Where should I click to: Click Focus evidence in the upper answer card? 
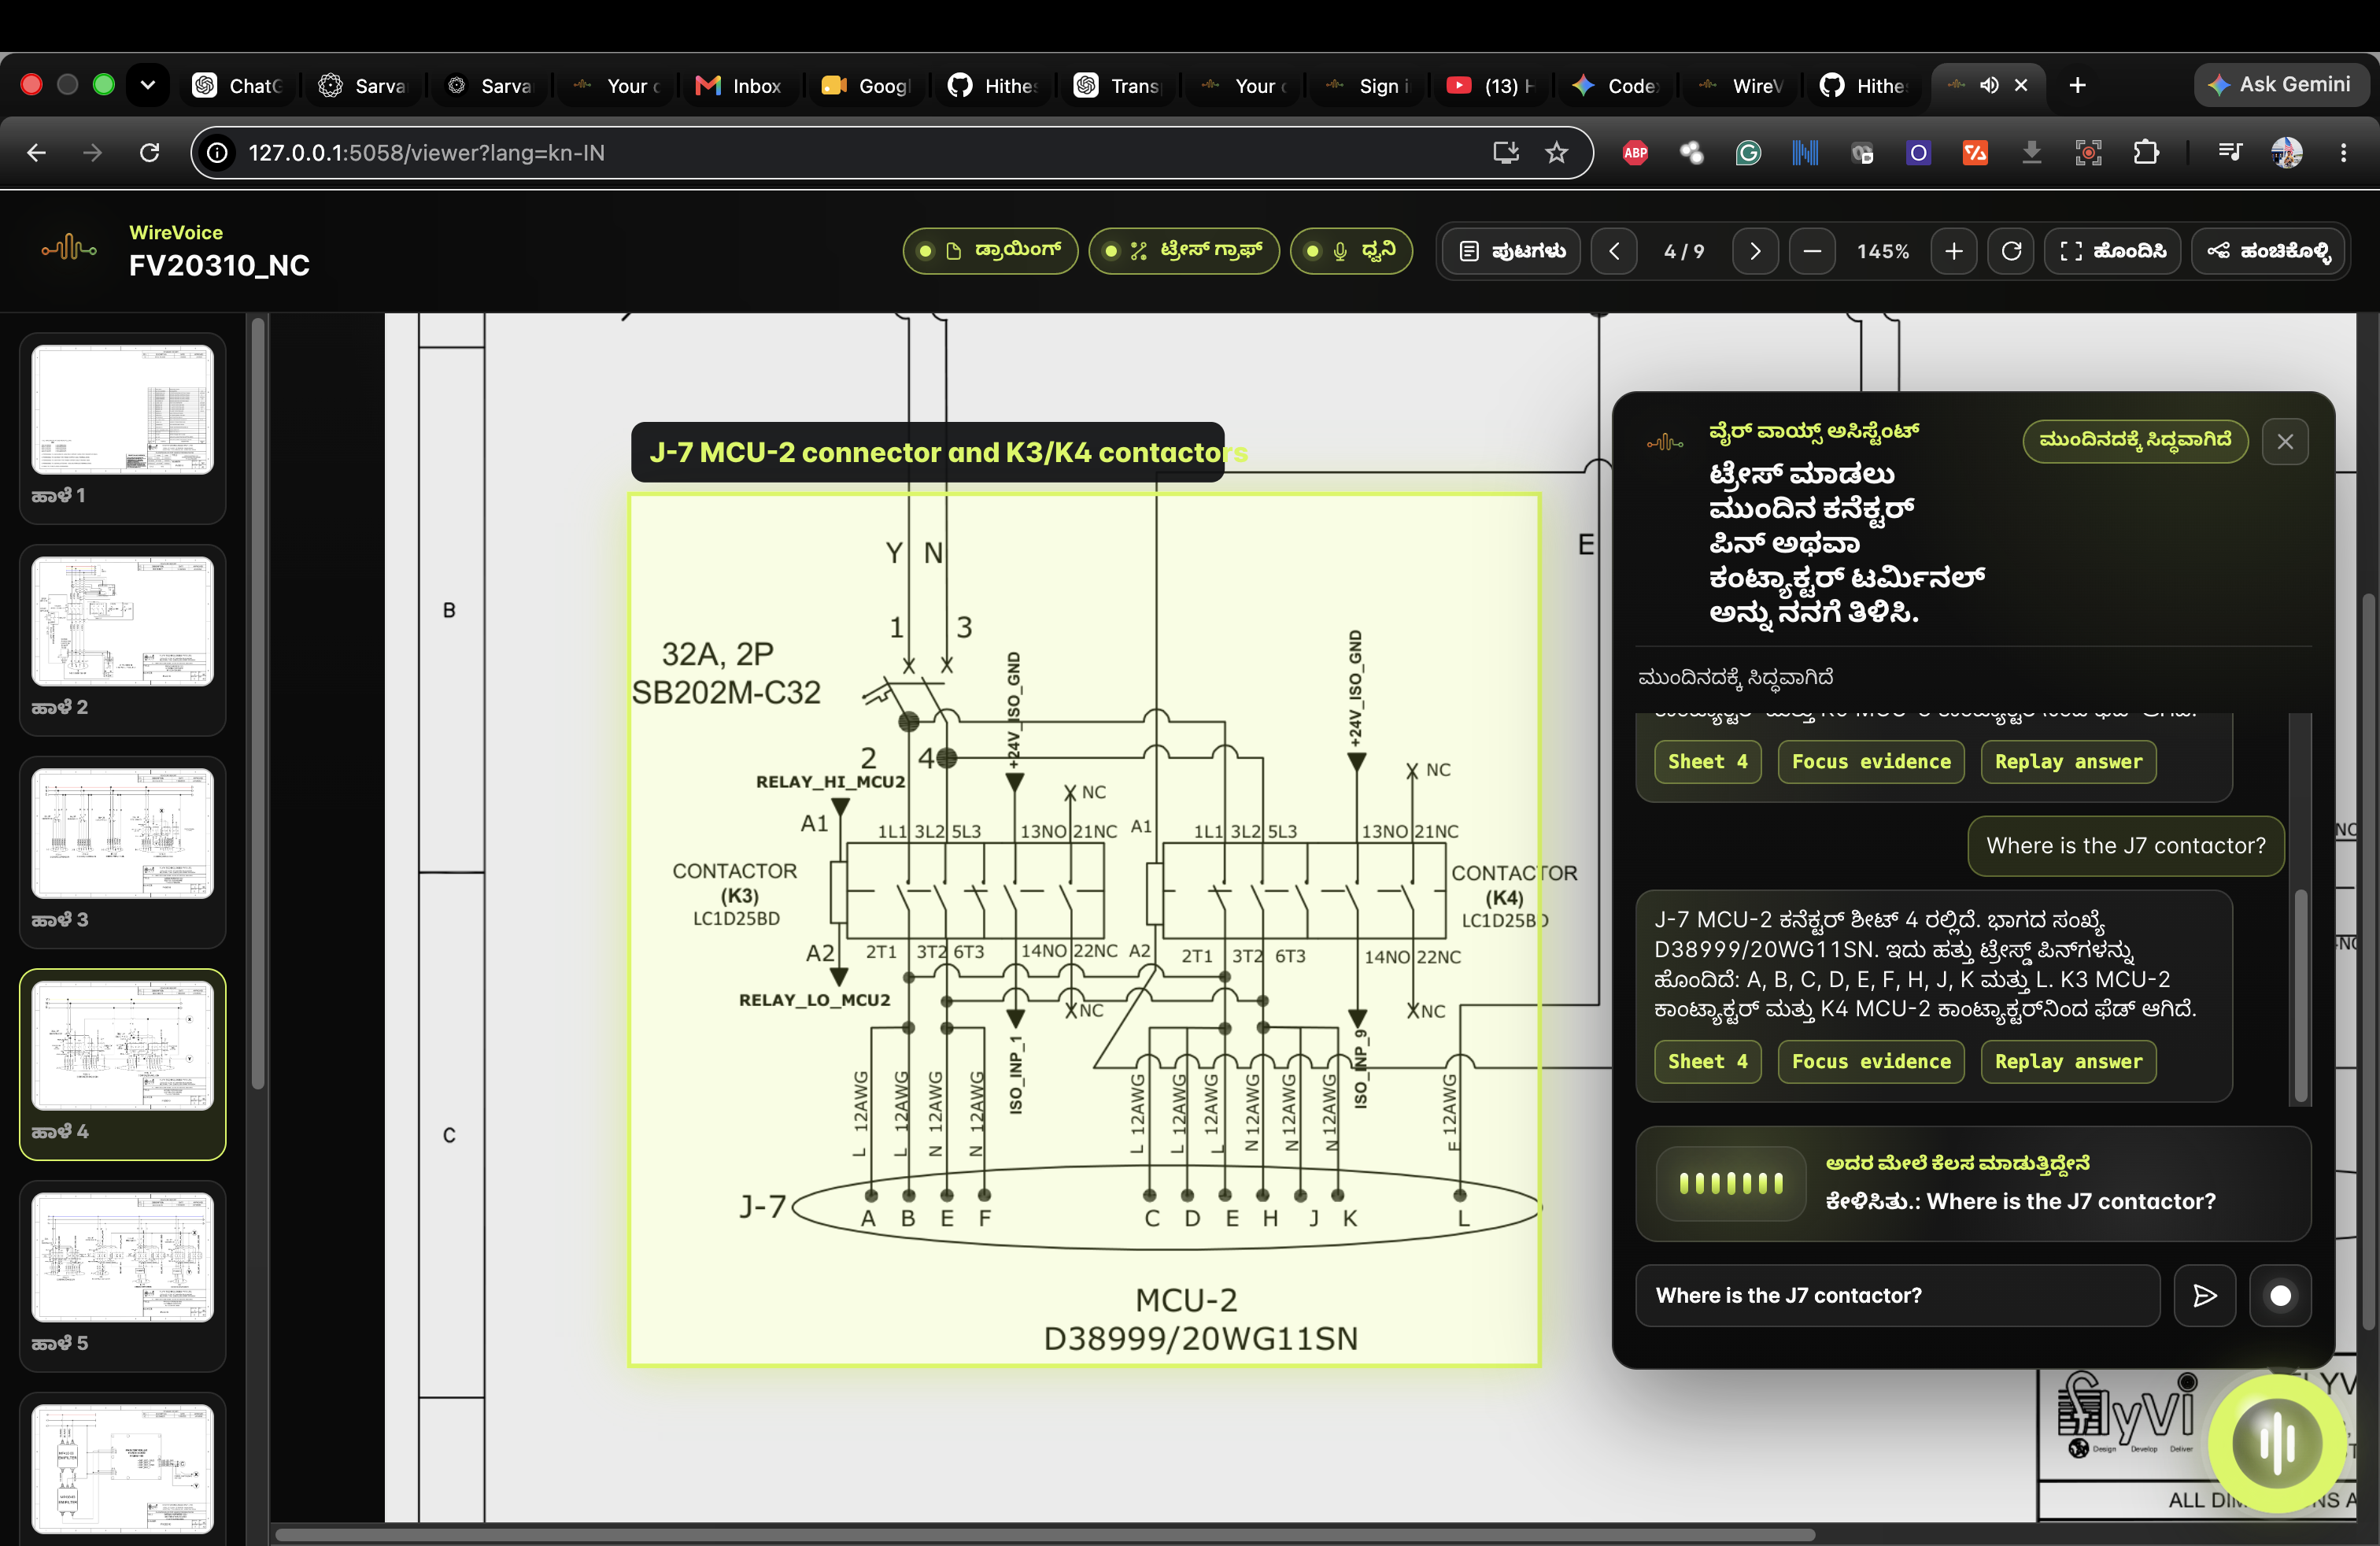pyautogui.click(x=1871, y=761)
